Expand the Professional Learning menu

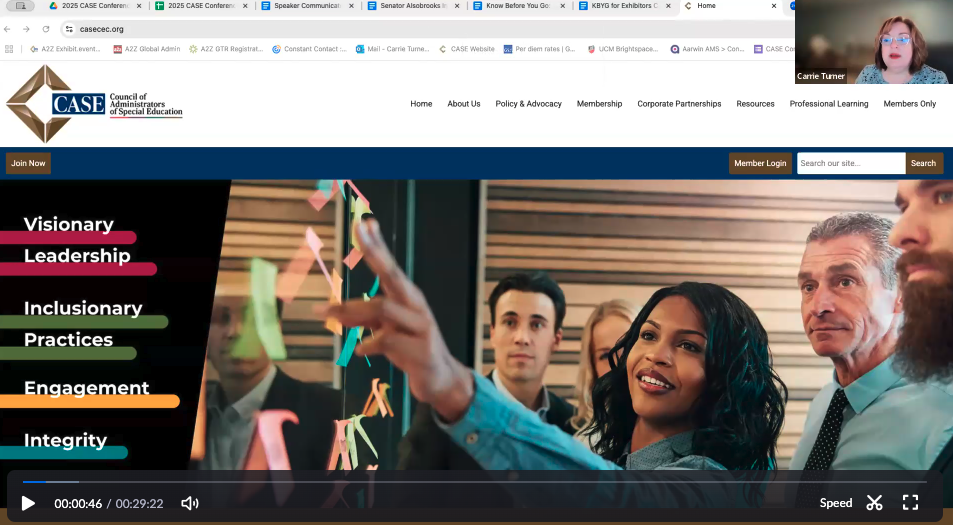pyautogui.click(x=828, y=104)
